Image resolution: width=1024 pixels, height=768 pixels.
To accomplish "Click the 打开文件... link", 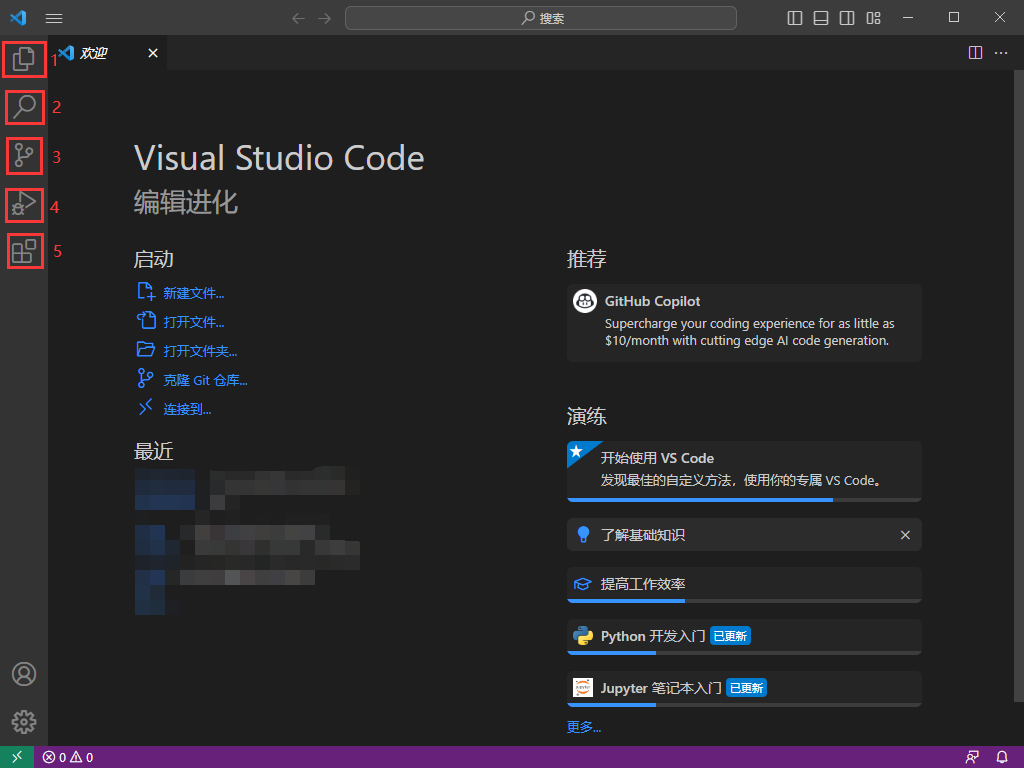I will click(x=193, y=322).
